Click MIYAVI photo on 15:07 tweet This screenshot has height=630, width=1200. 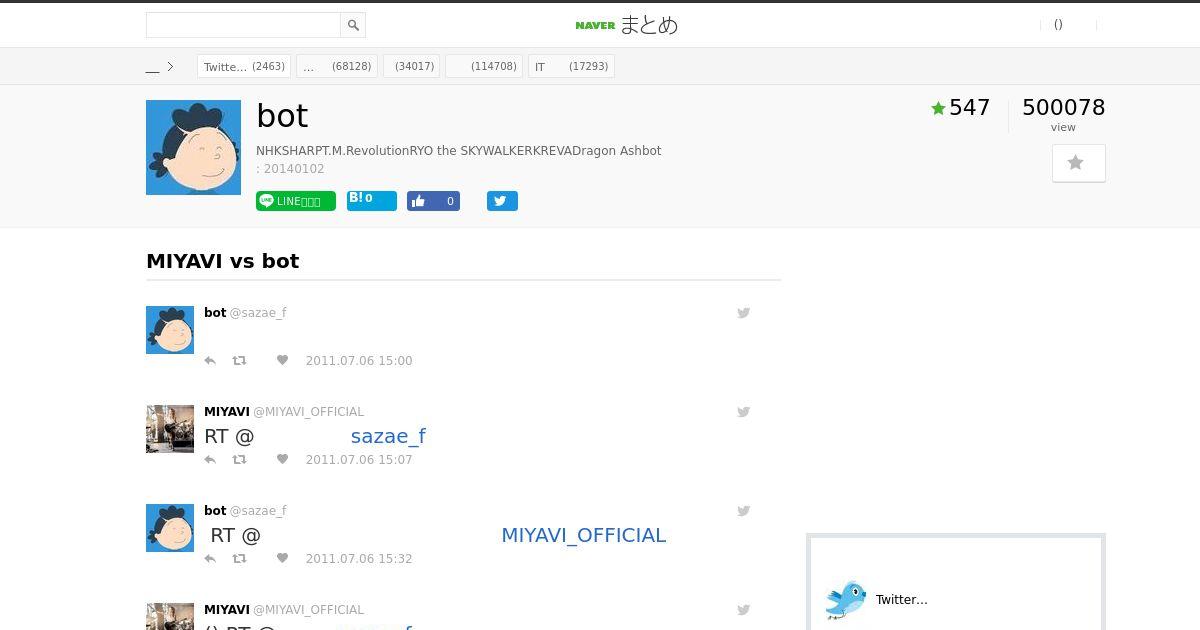coord(170,429)
